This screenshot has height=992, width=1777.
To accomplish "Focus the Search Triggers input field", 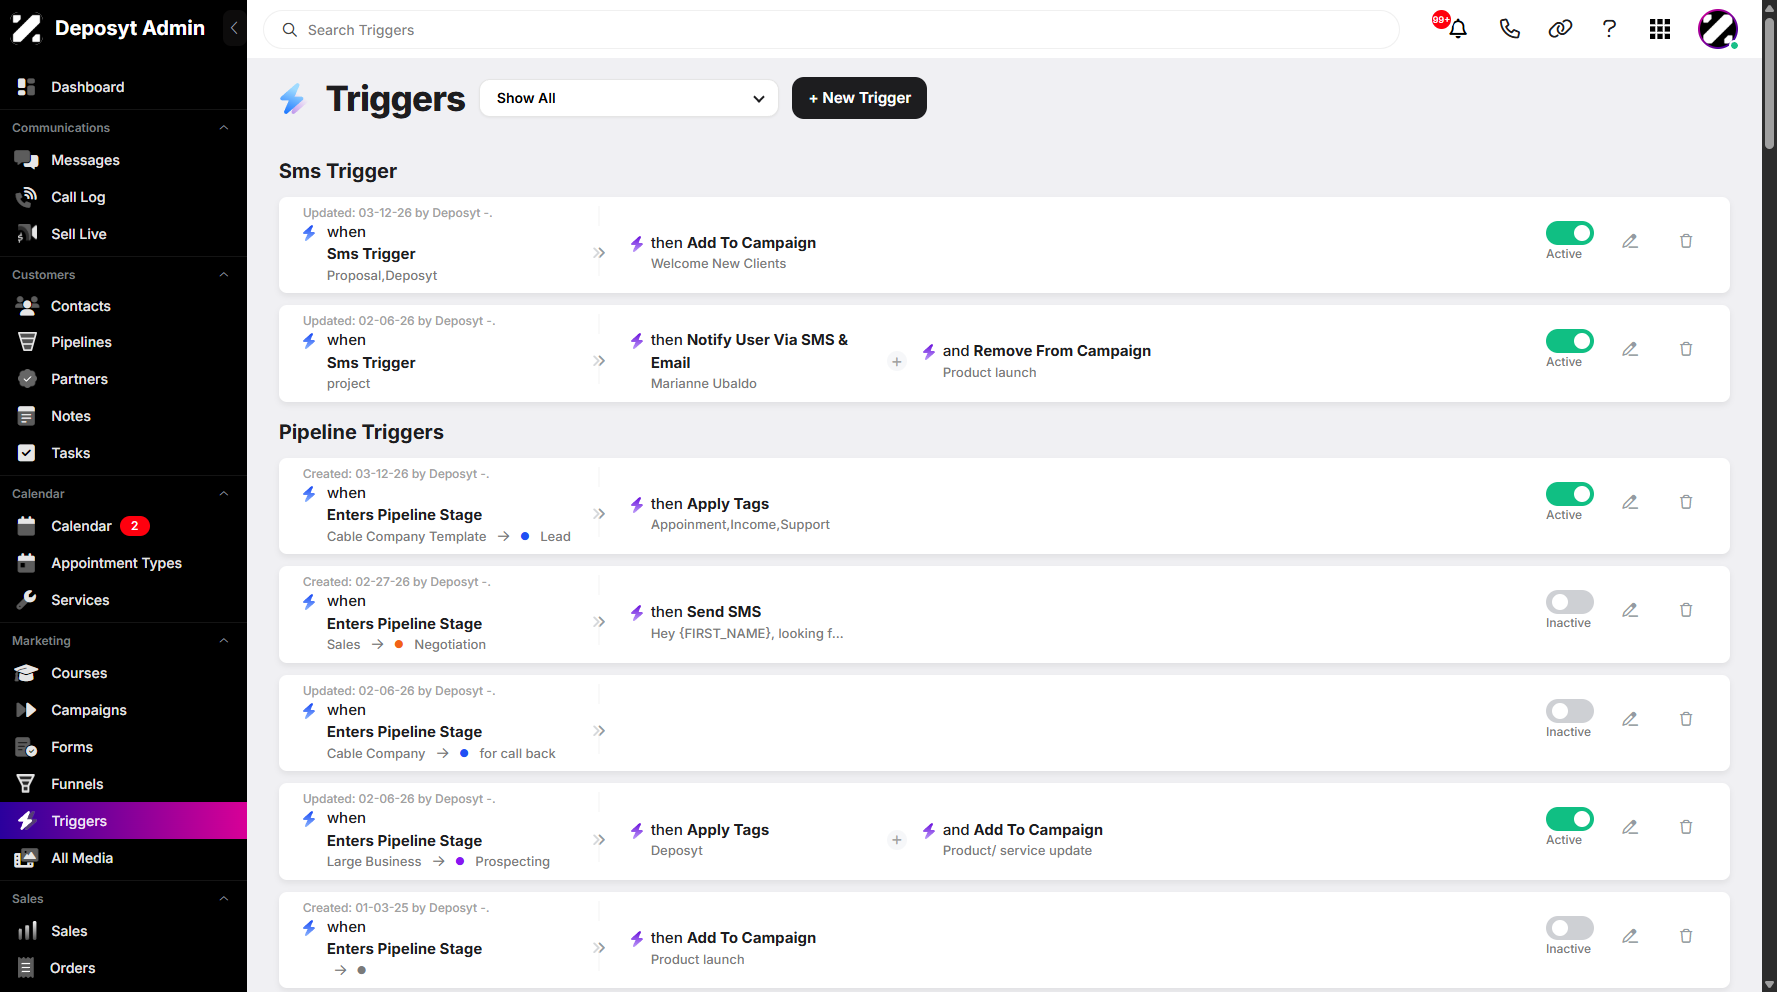I will (831, 30).
